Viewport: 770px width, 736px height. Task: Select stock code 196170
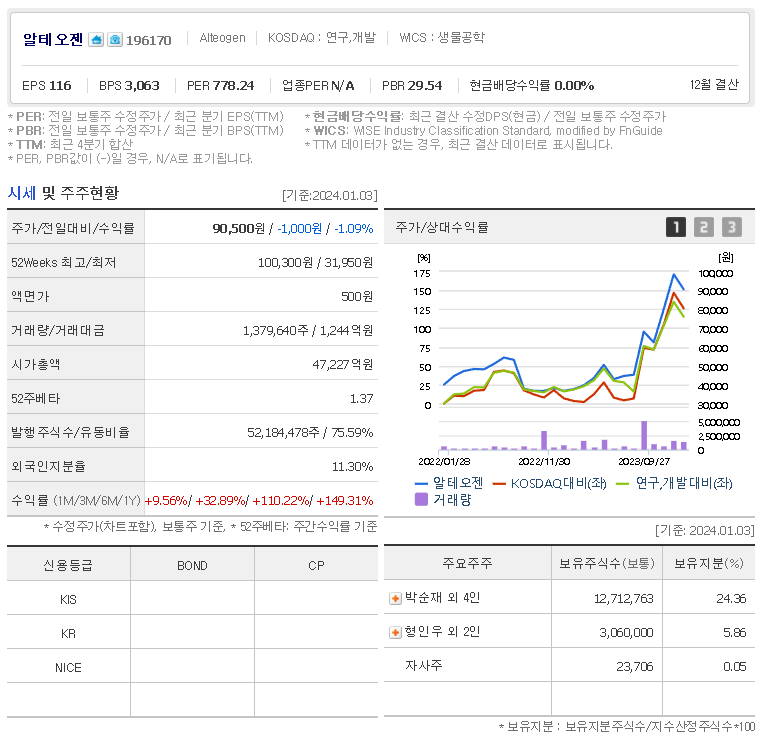149,40
